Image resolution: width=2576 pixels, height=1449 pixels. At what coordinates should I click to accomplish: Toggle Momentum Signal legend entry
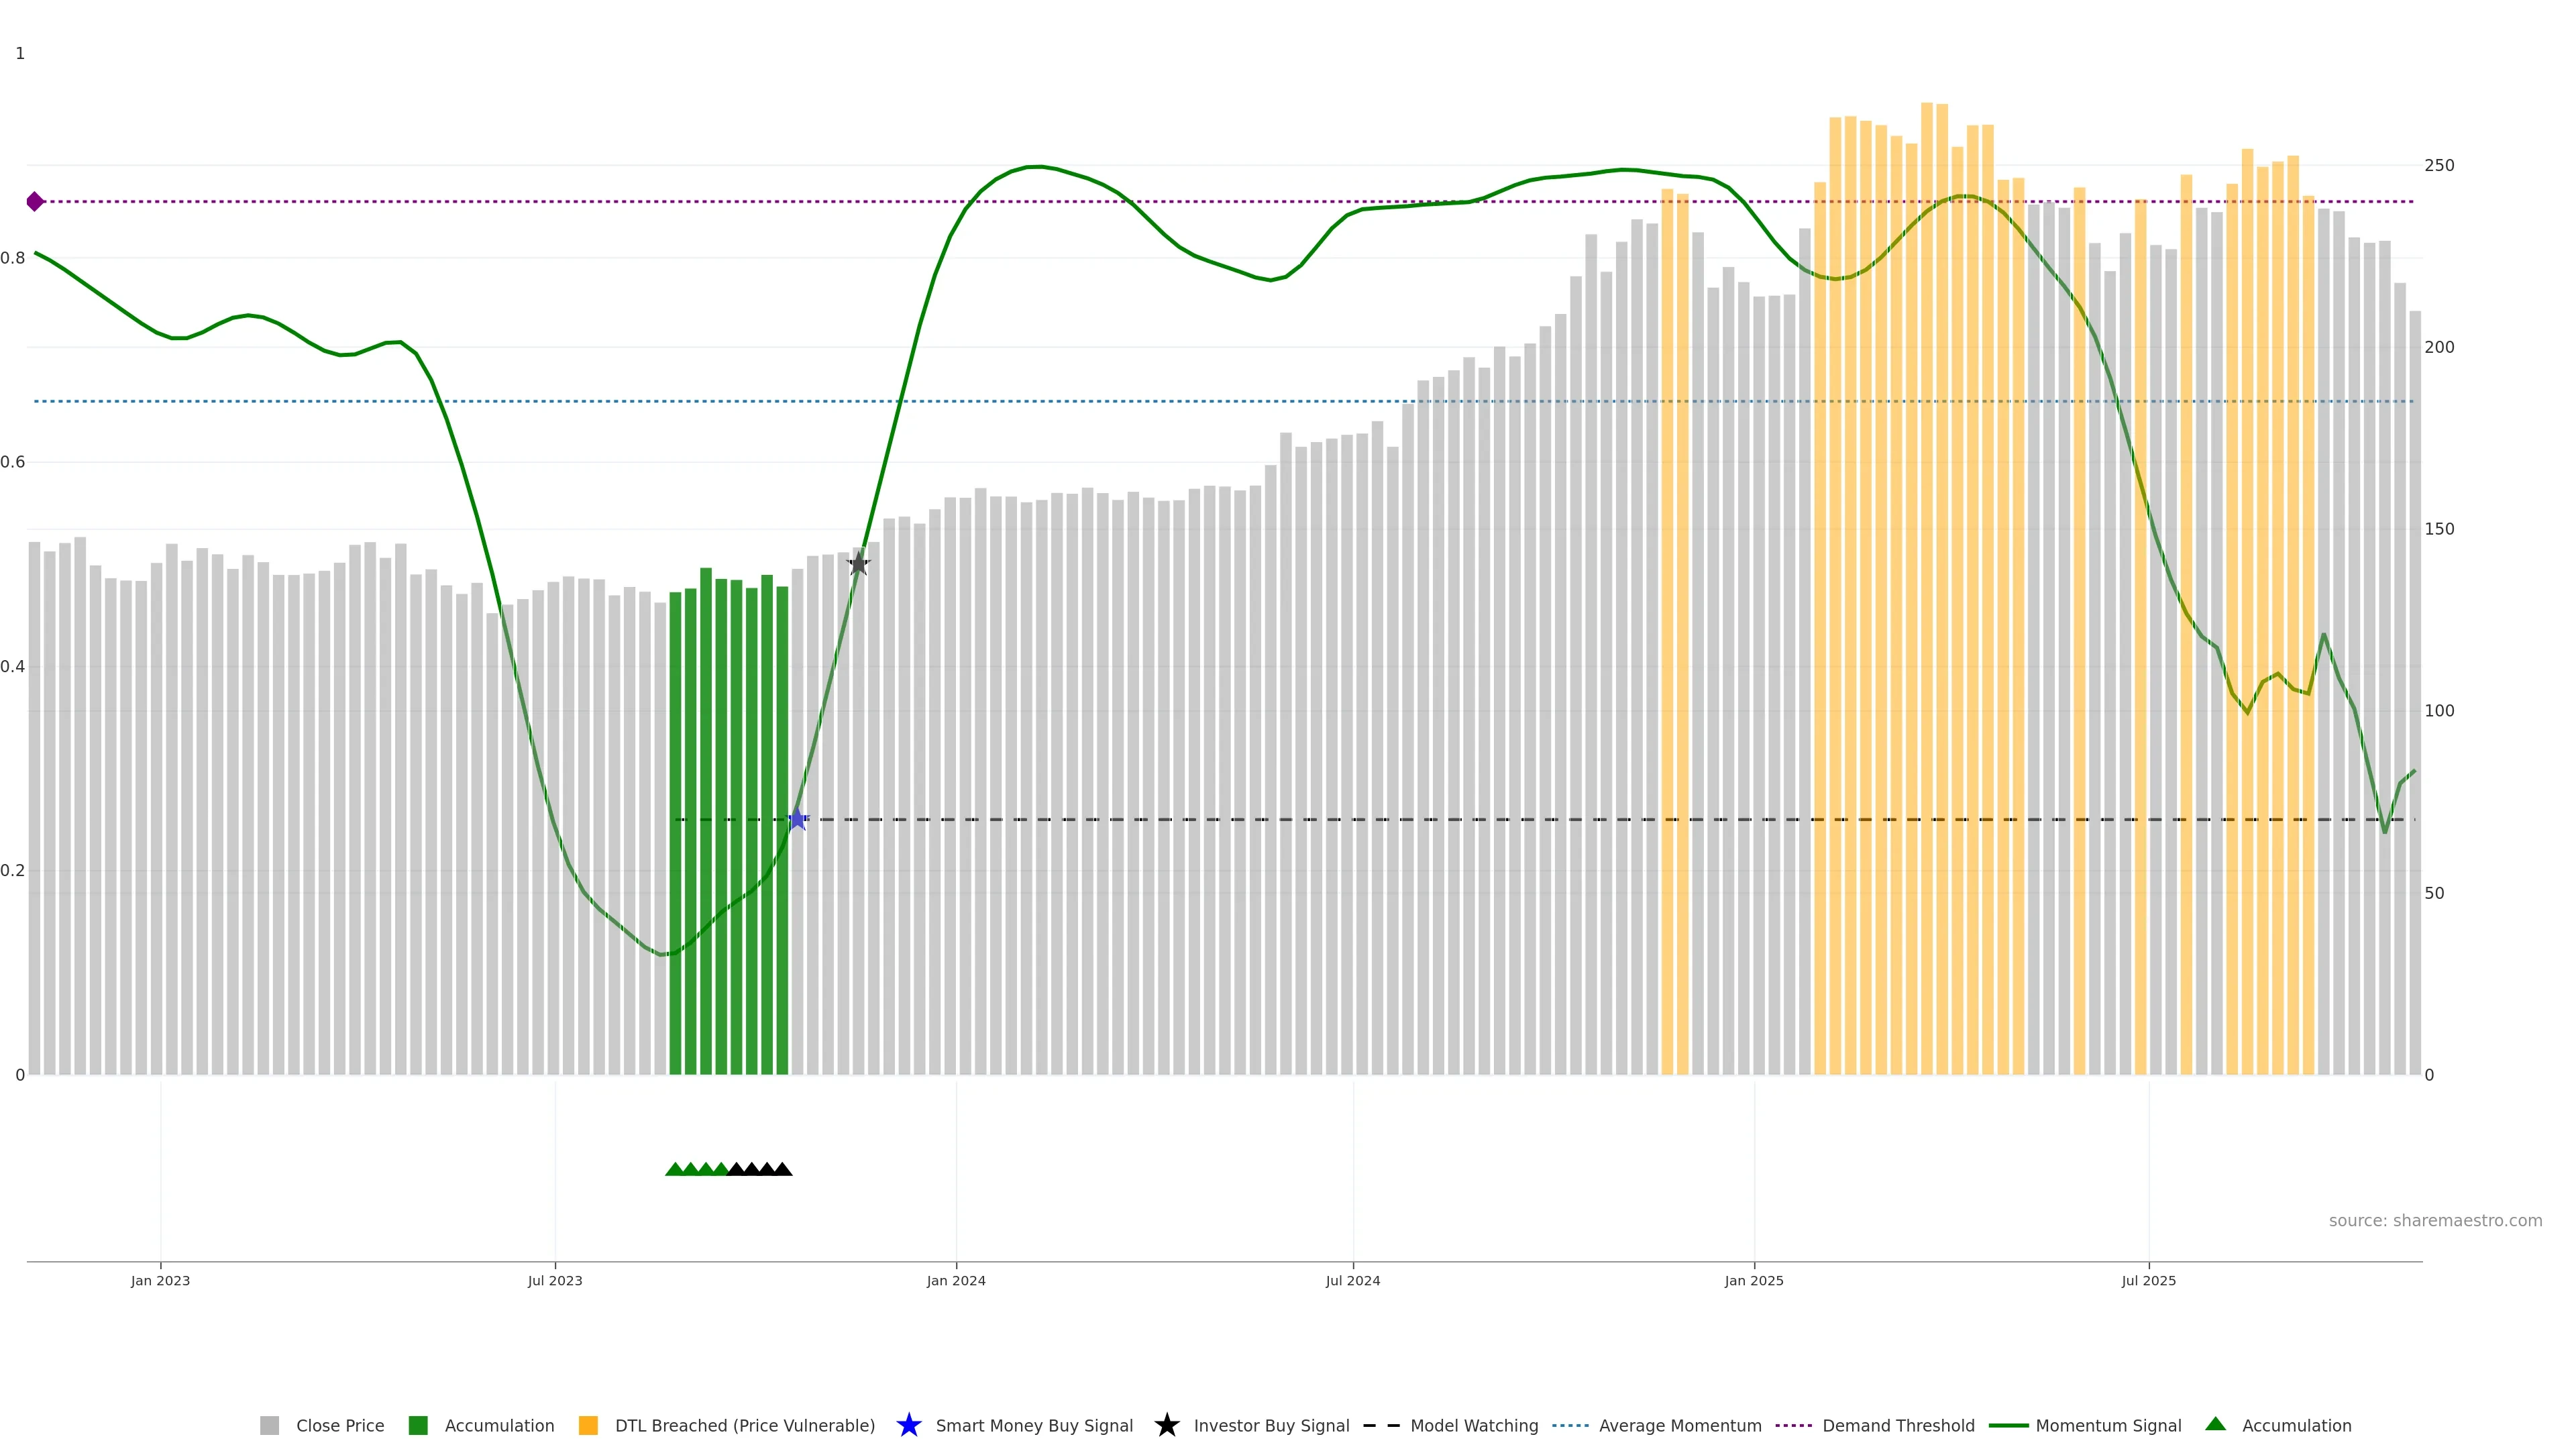[2108, 1426]
